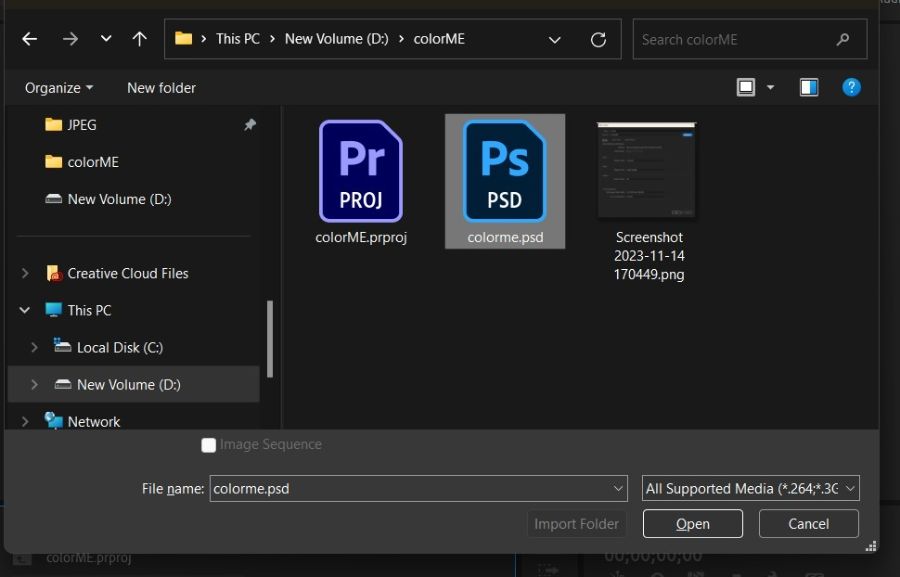
Task: Click New Volume (D:) in address path
Action: (336, 39)
